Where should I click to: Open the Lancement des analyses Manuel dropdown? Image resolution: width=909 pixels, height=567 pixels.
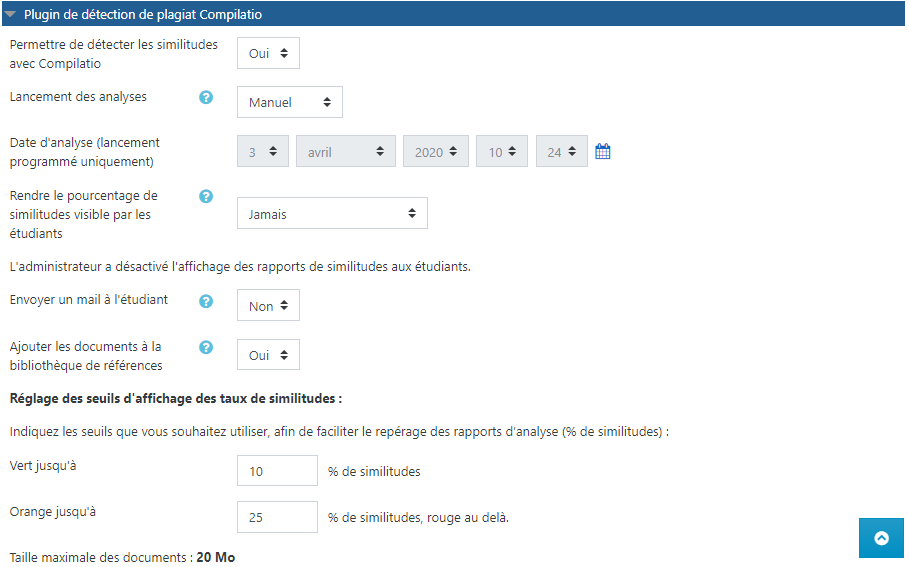coord(289,102)
